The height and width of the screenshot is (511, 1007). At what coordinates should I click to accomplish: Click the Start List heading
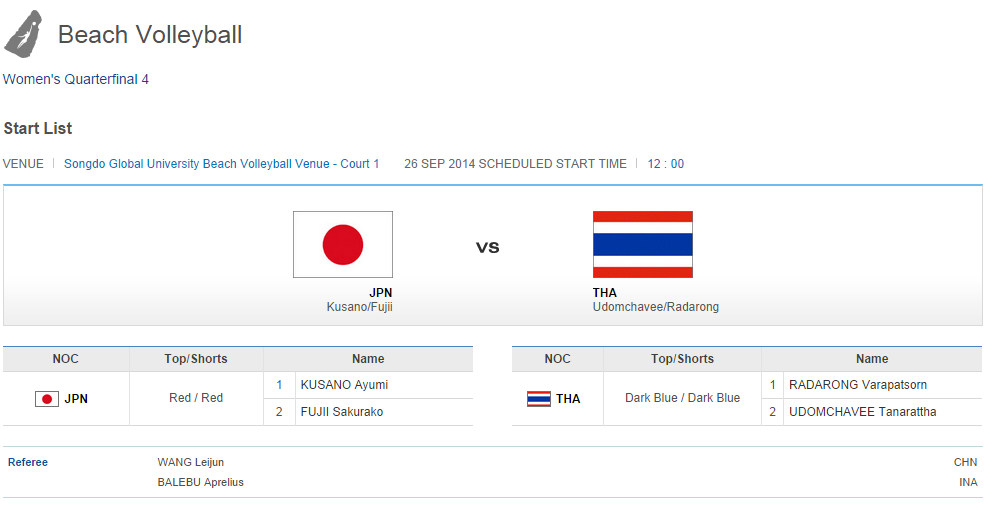(x=38, y=128)
